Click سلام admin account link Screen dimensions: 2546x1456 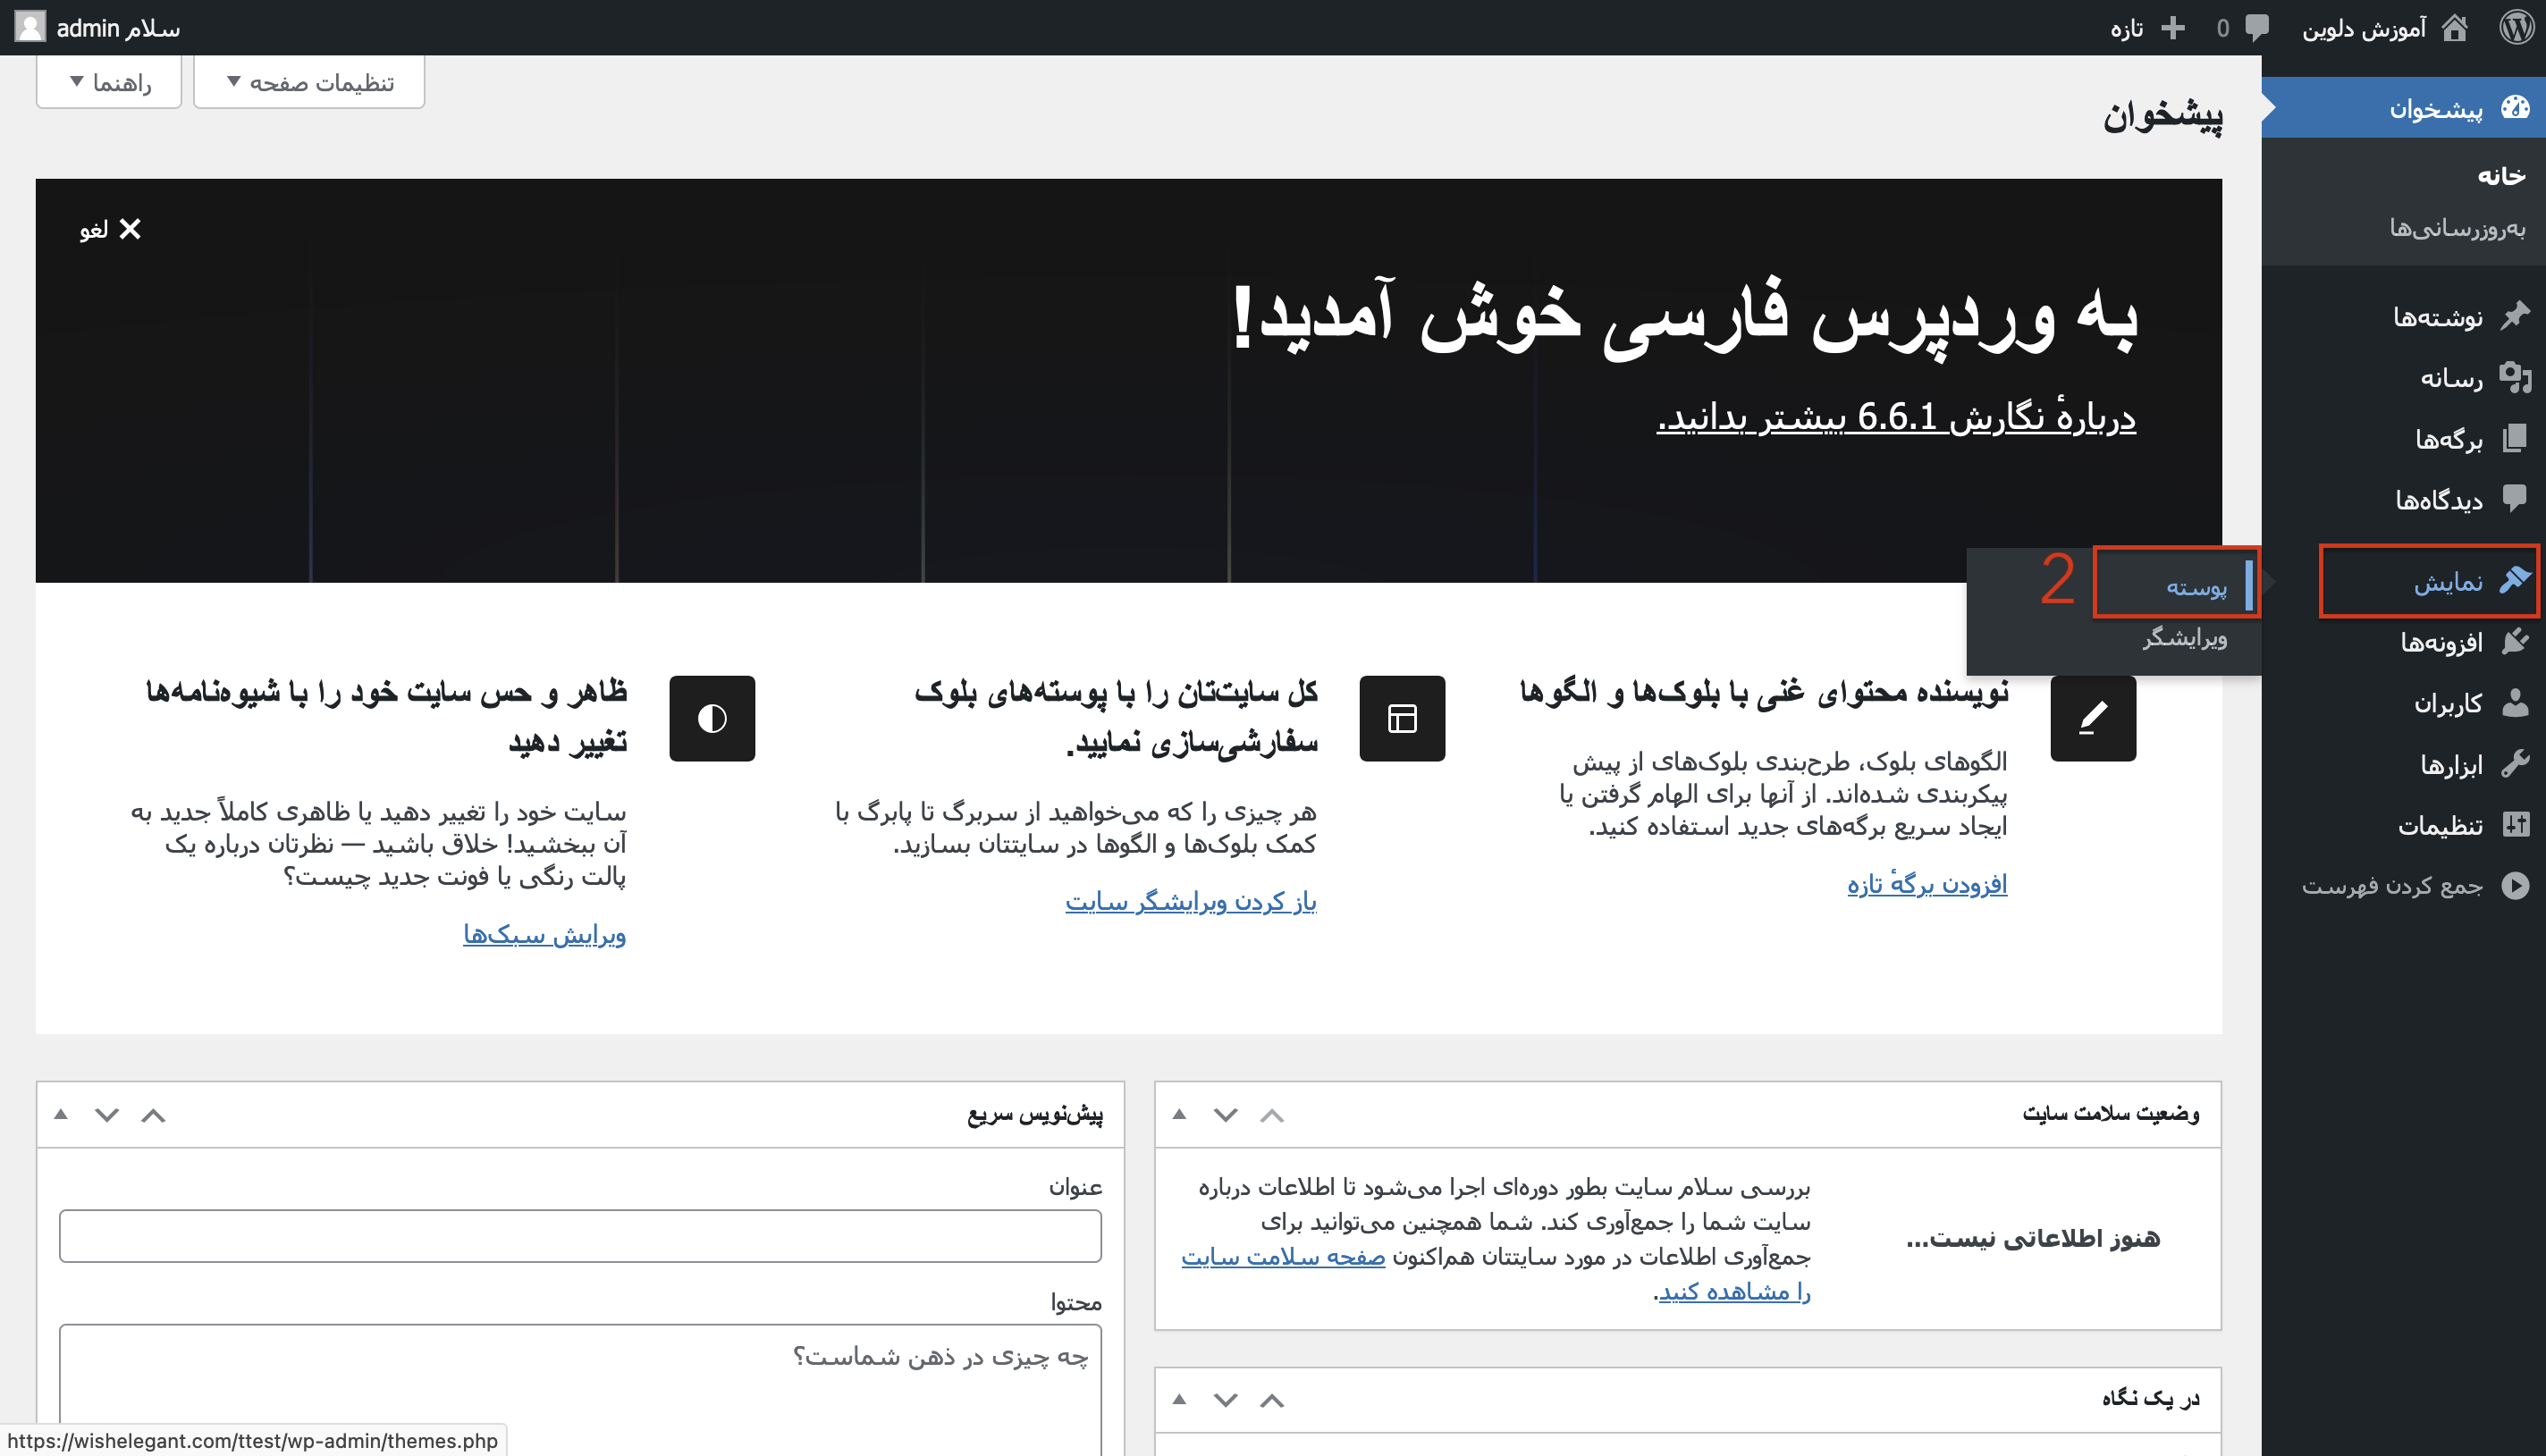[118, 28]
